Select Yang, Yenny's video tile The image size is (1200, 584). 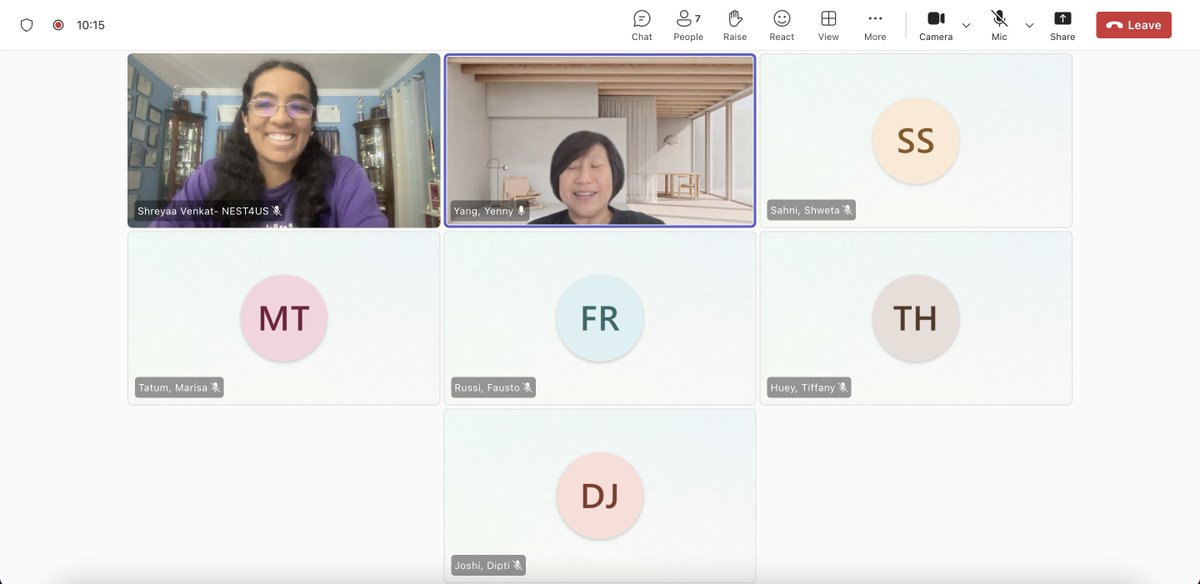600,141
